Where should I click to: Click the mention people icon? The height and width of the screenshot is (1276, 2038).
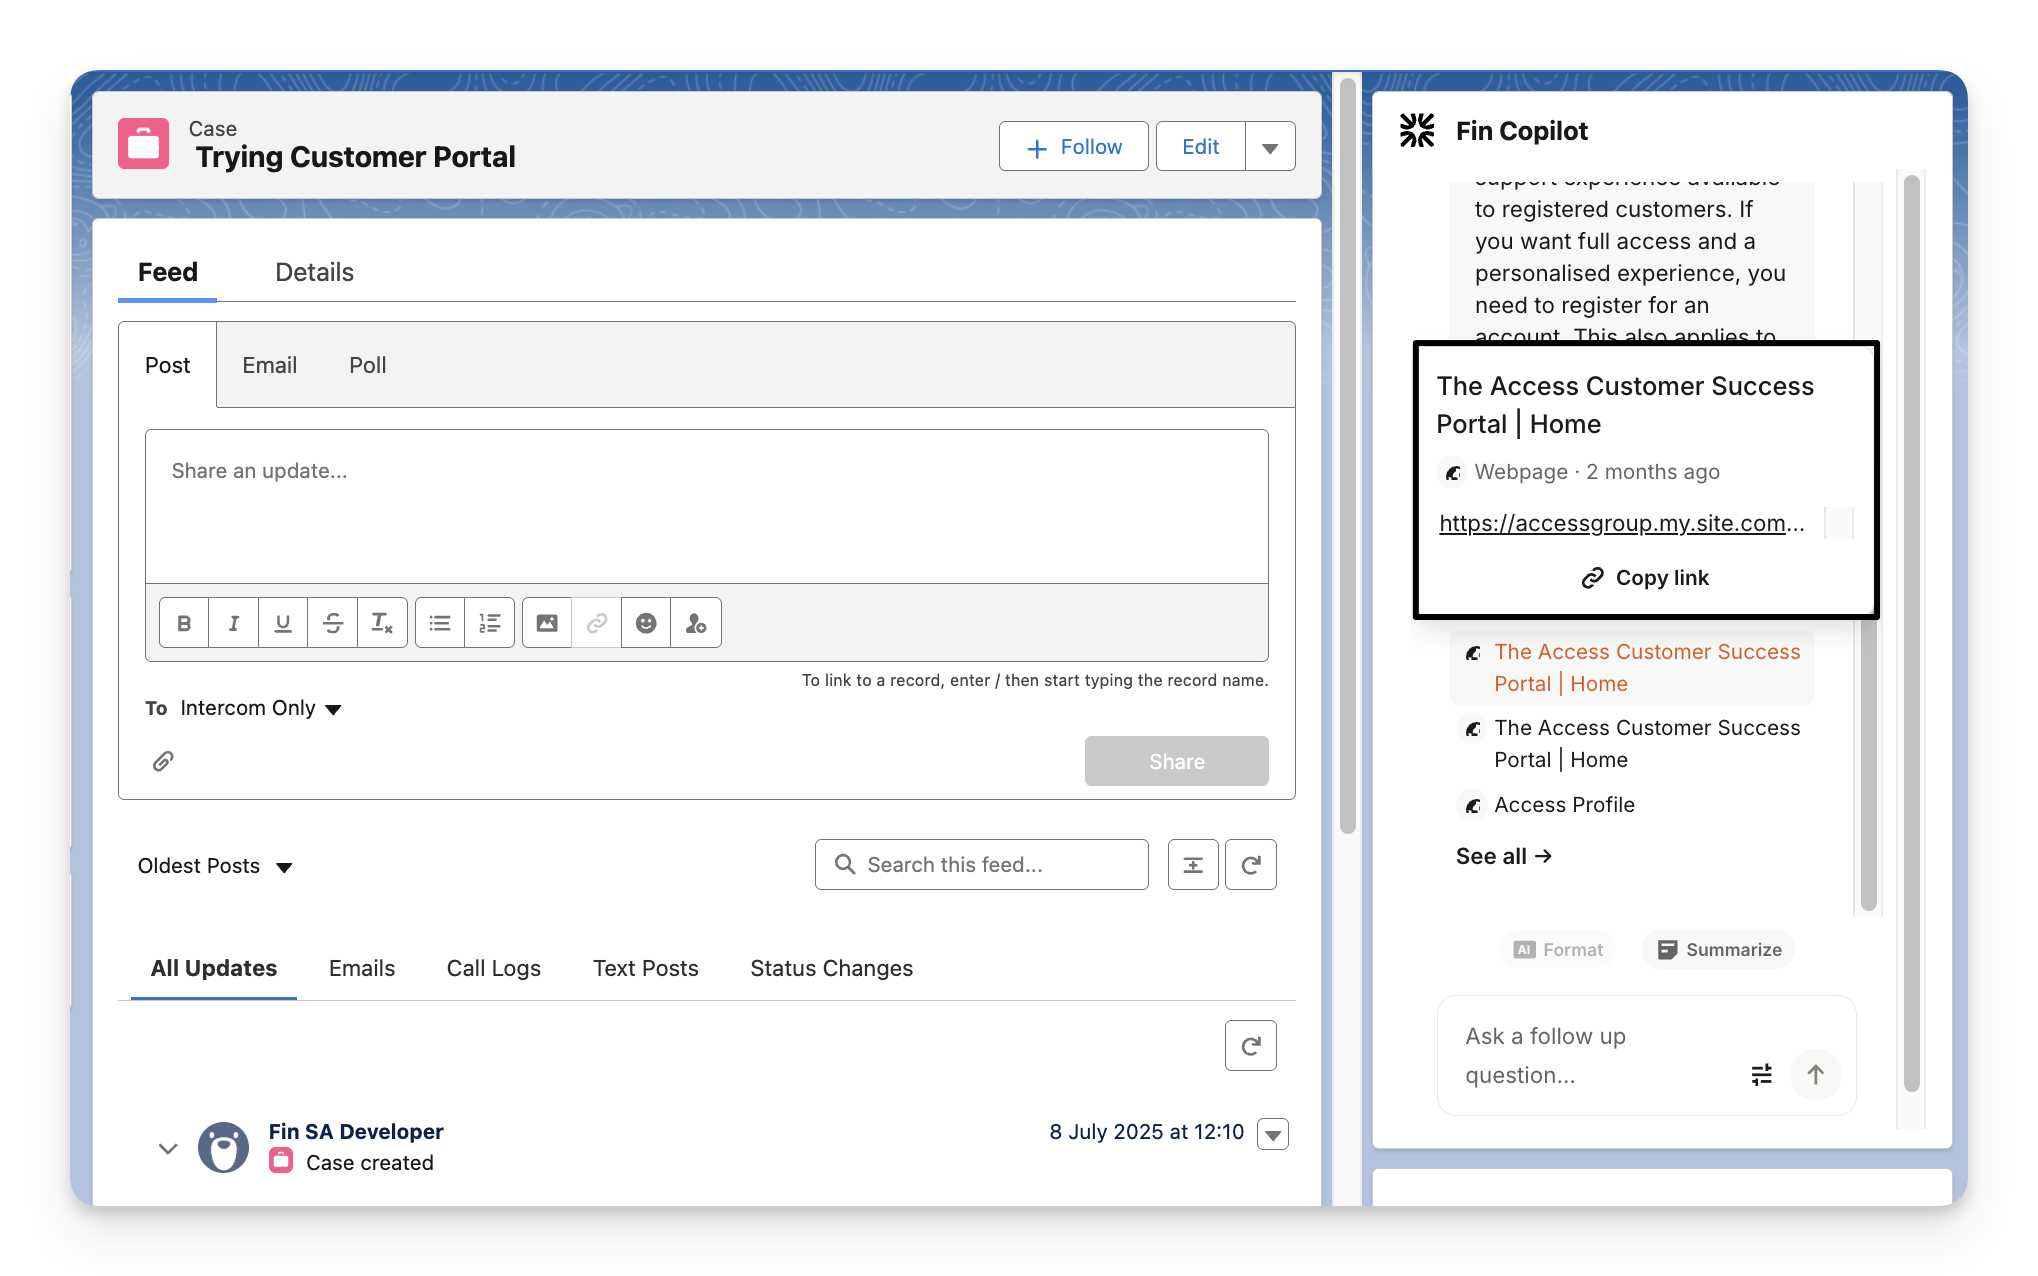[696, 623]
